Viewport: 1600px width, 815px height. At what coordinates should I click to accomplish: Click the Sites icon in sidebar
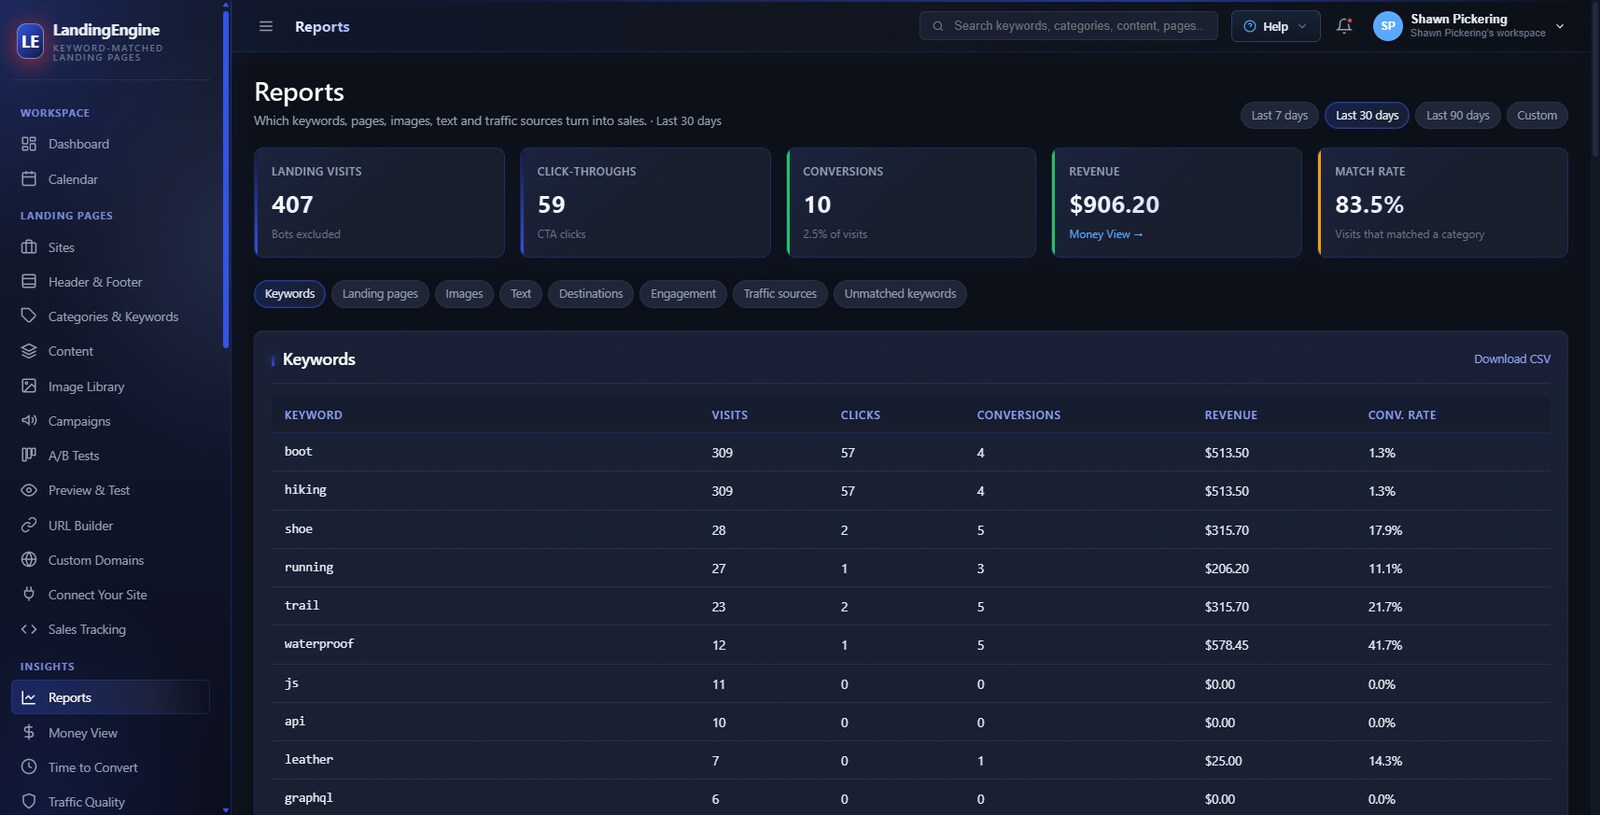tap(29, 247)
